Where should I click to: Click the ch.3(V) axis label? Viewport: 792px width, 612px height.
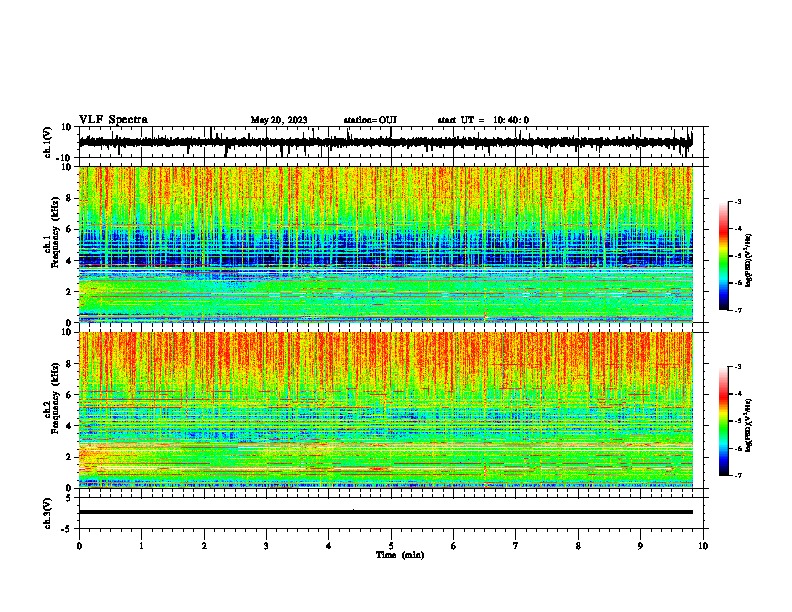pyautogui.click(x=48, y=513)
